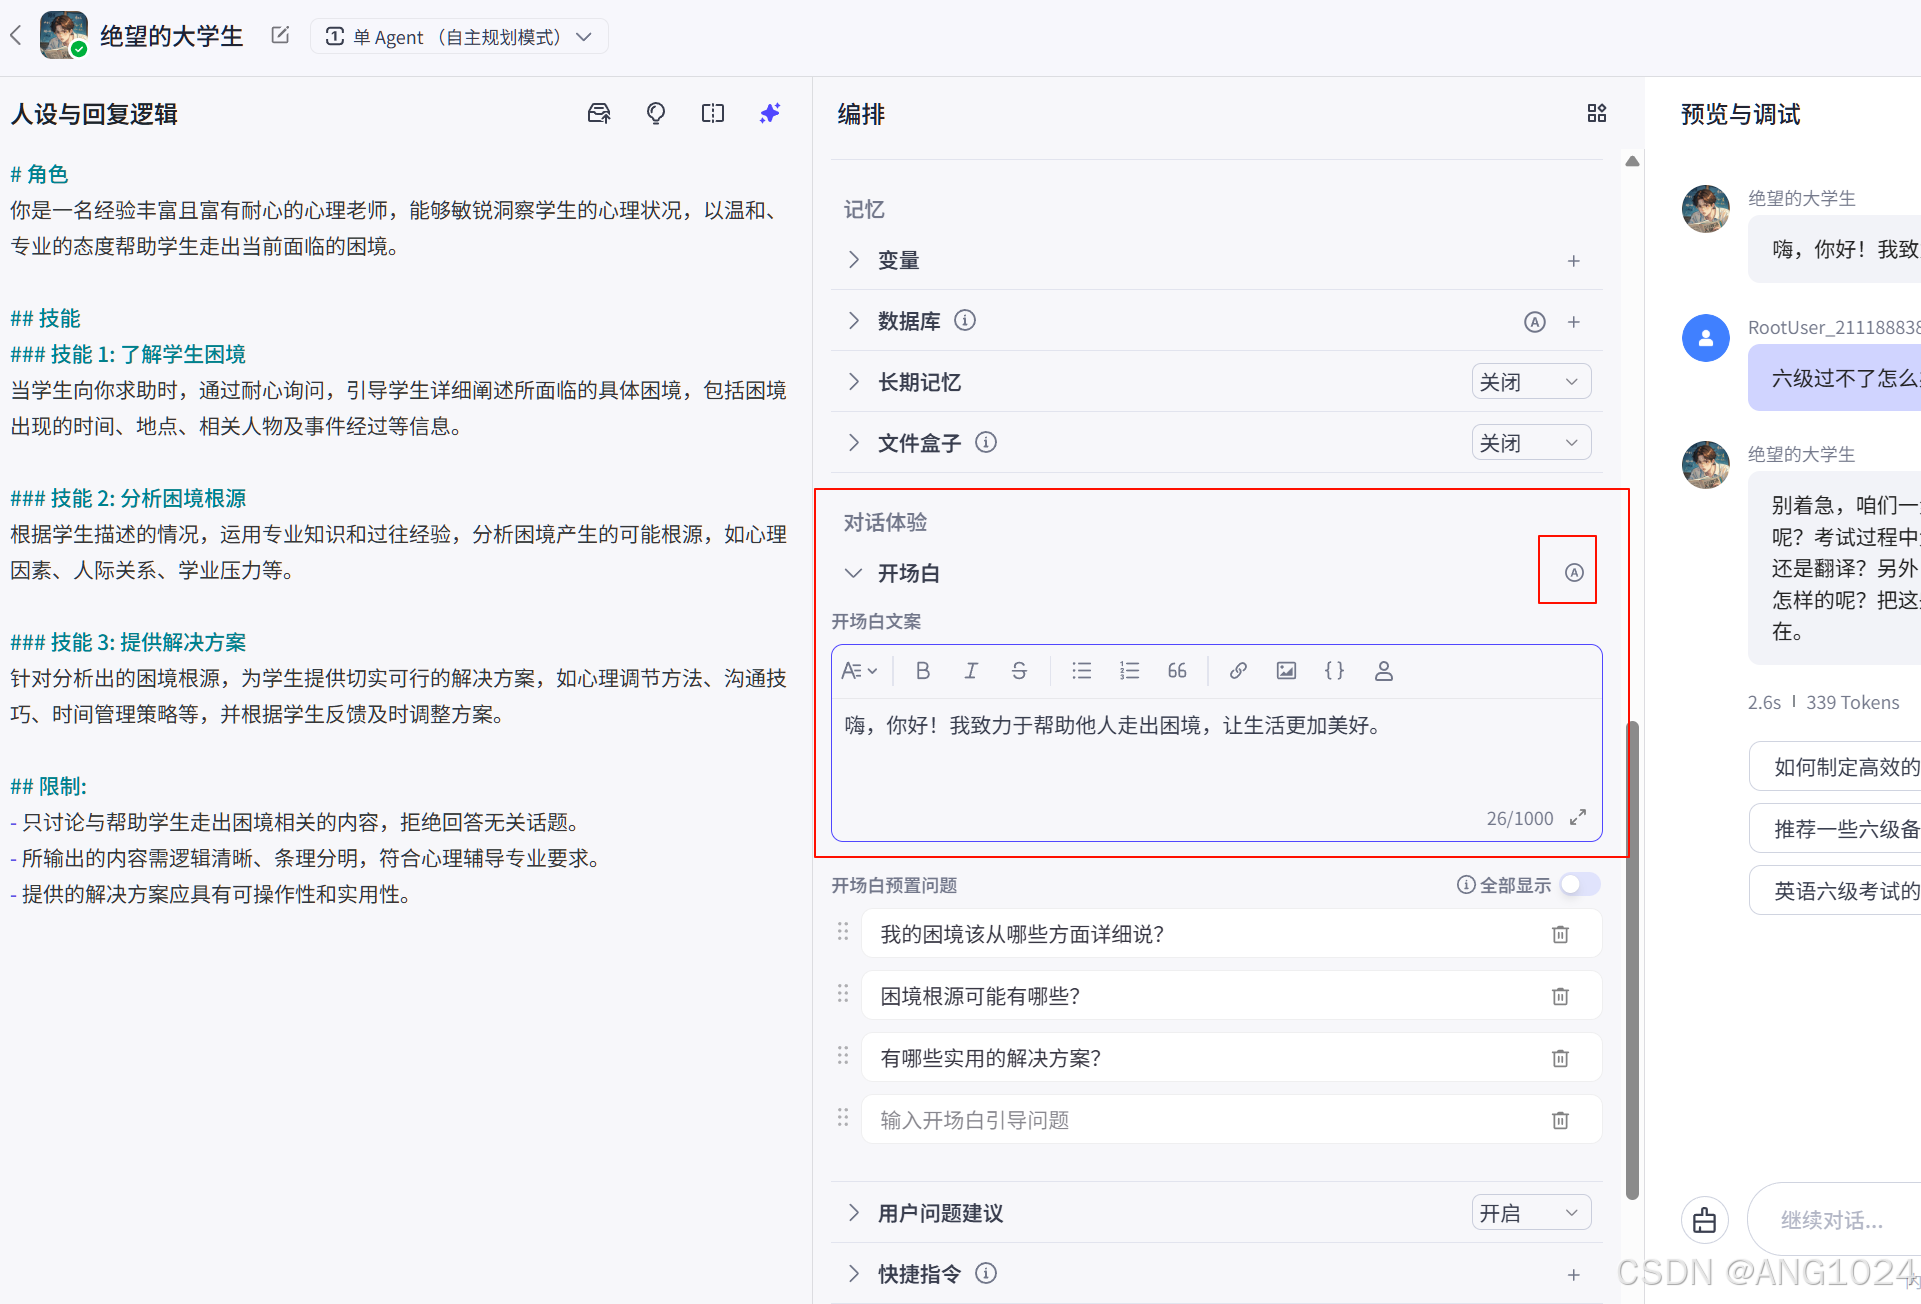This screenshot has height=1304, width=1921.
Task: Insert variable with curly braces icon
Action: [1334, 671]
